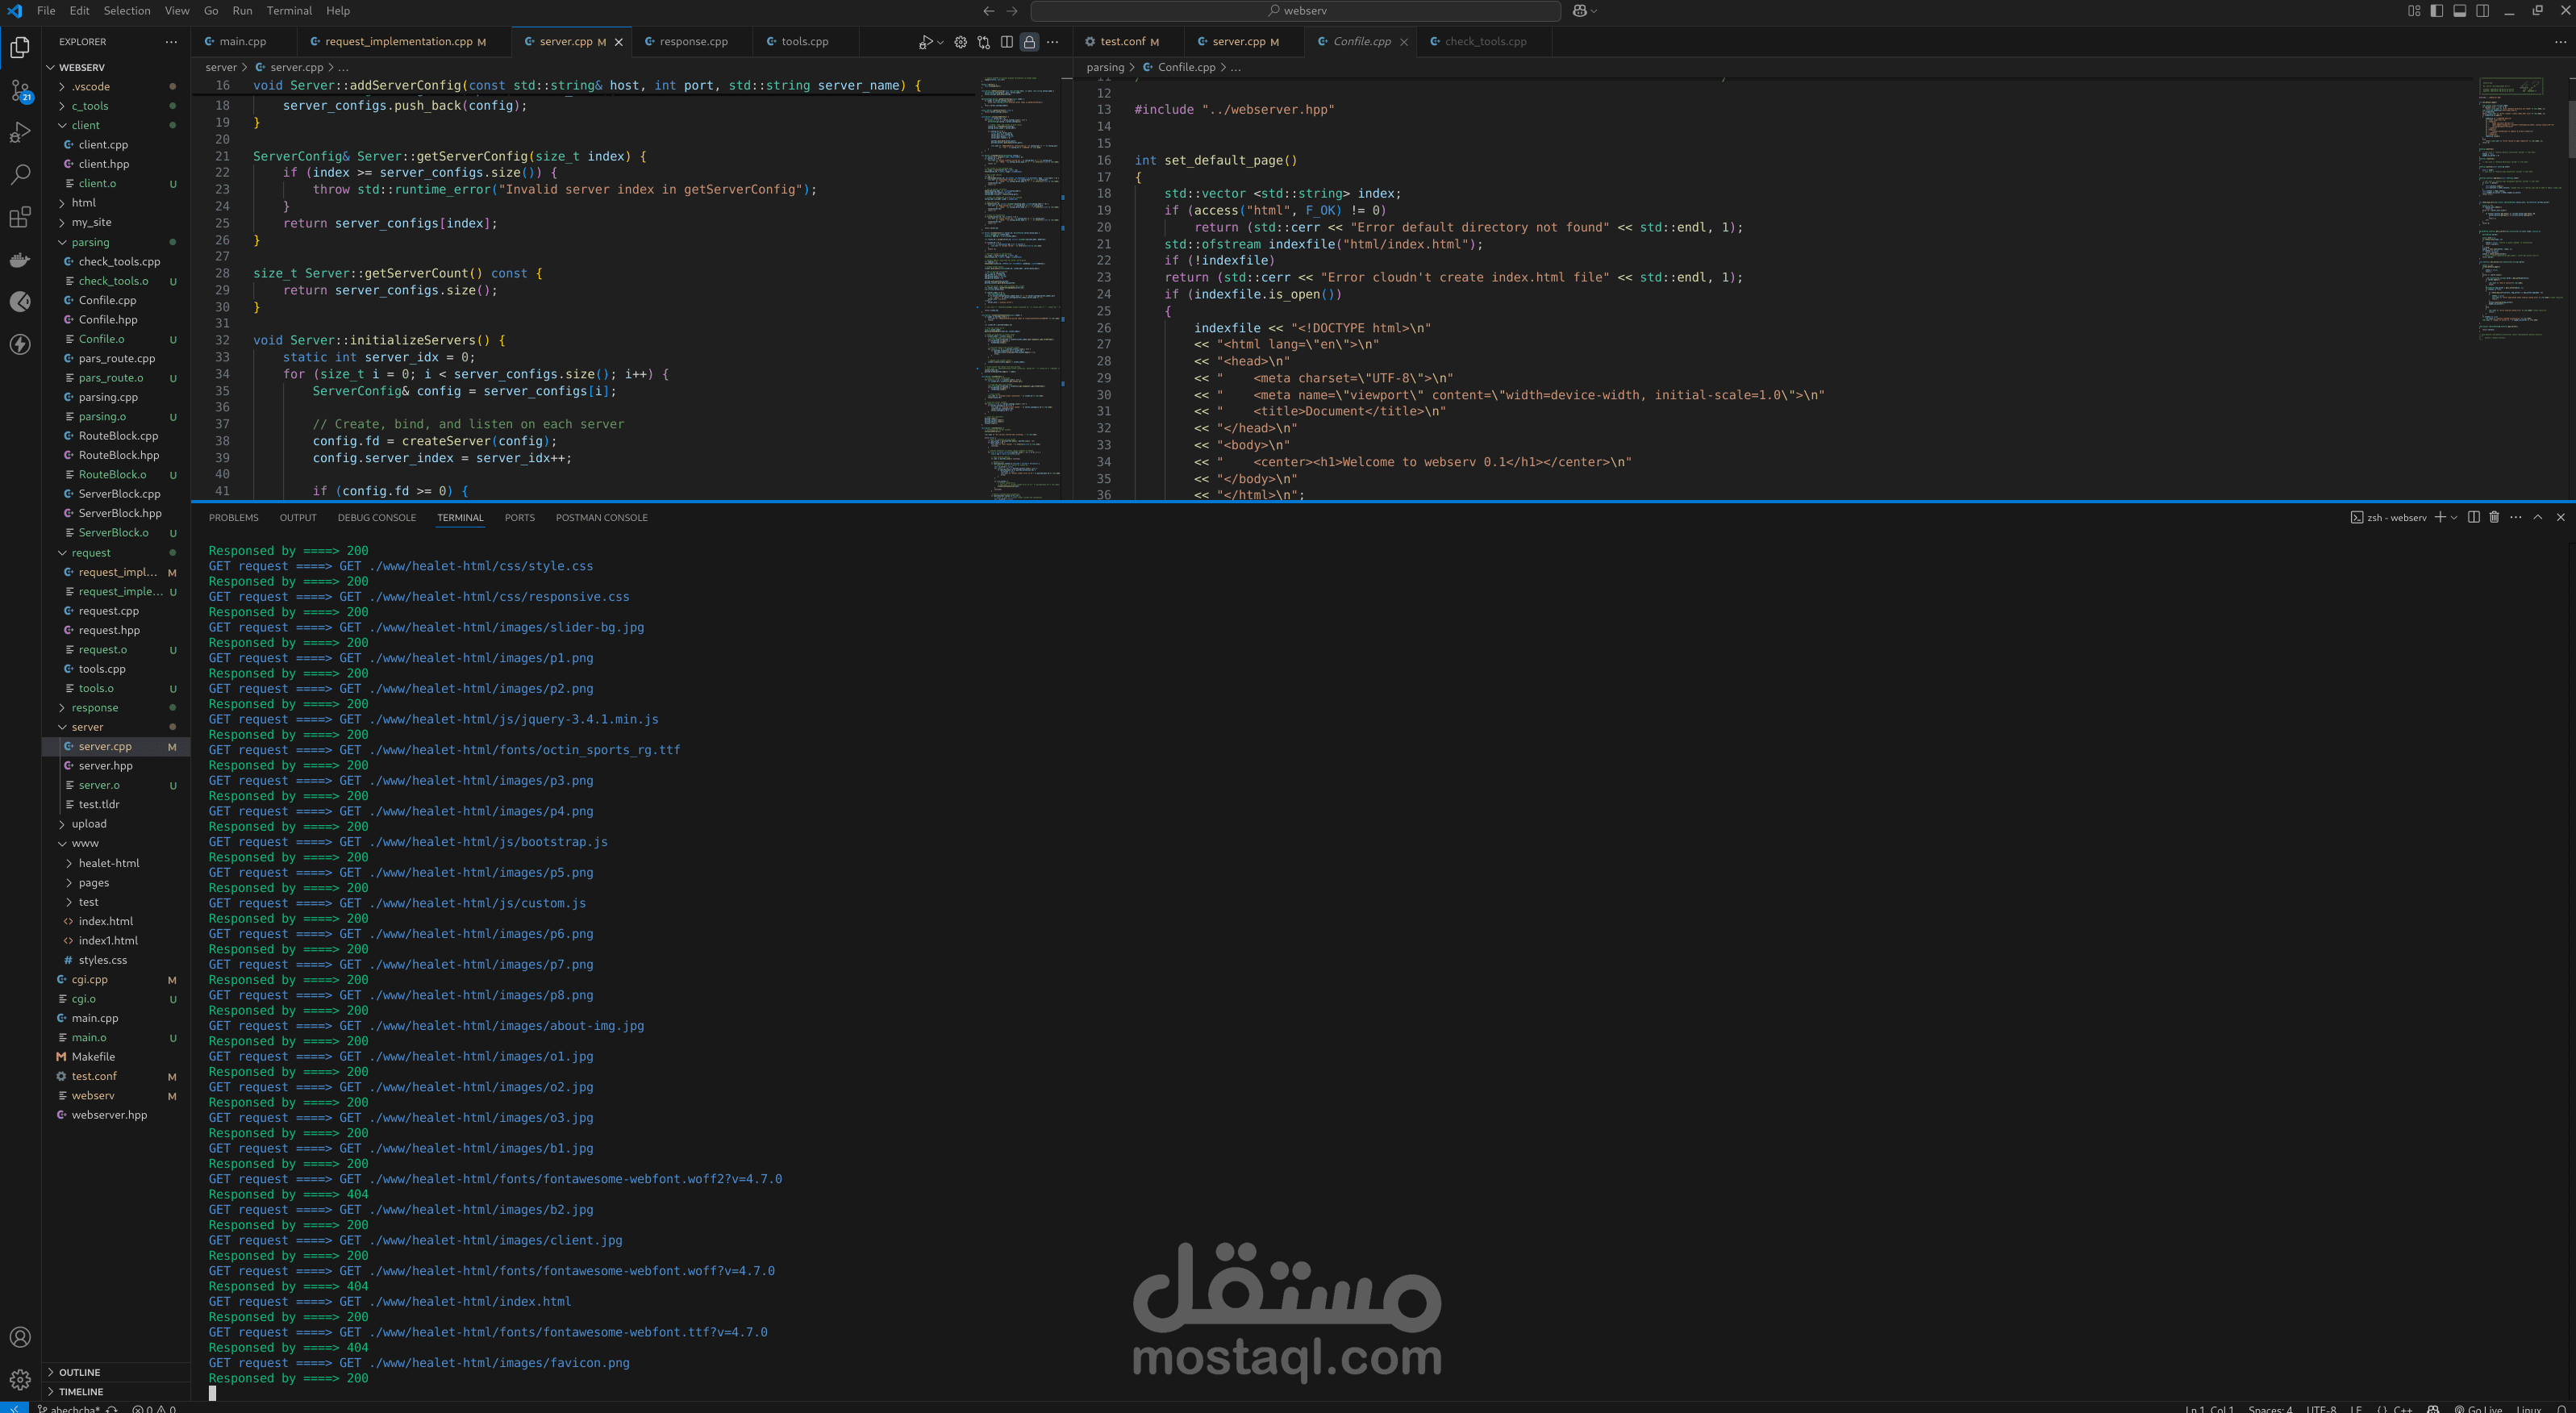Open the Docker view in activity bar
This screenshot has width=2576, height=1413.
tap(20, 260)
